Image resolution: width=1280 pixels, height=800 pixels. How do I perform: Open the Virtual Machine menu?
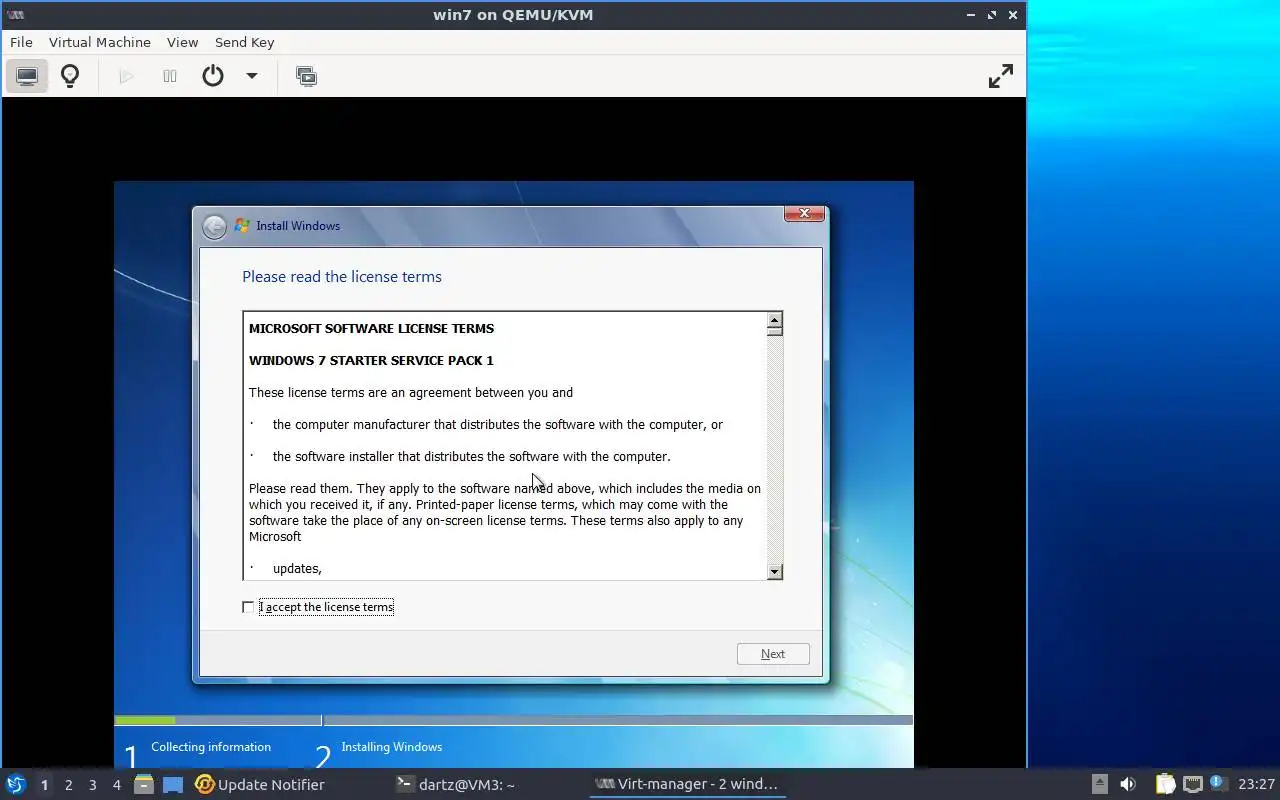coord(100,42)
